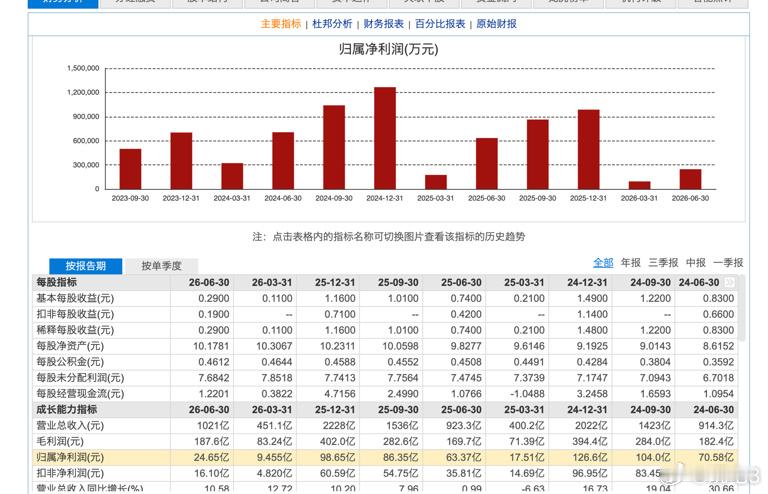The width and height of the screenshot is (768, 494).
Task: Click the 稀释每股收益(元) indicator name
Action: [x=75, y=330]
